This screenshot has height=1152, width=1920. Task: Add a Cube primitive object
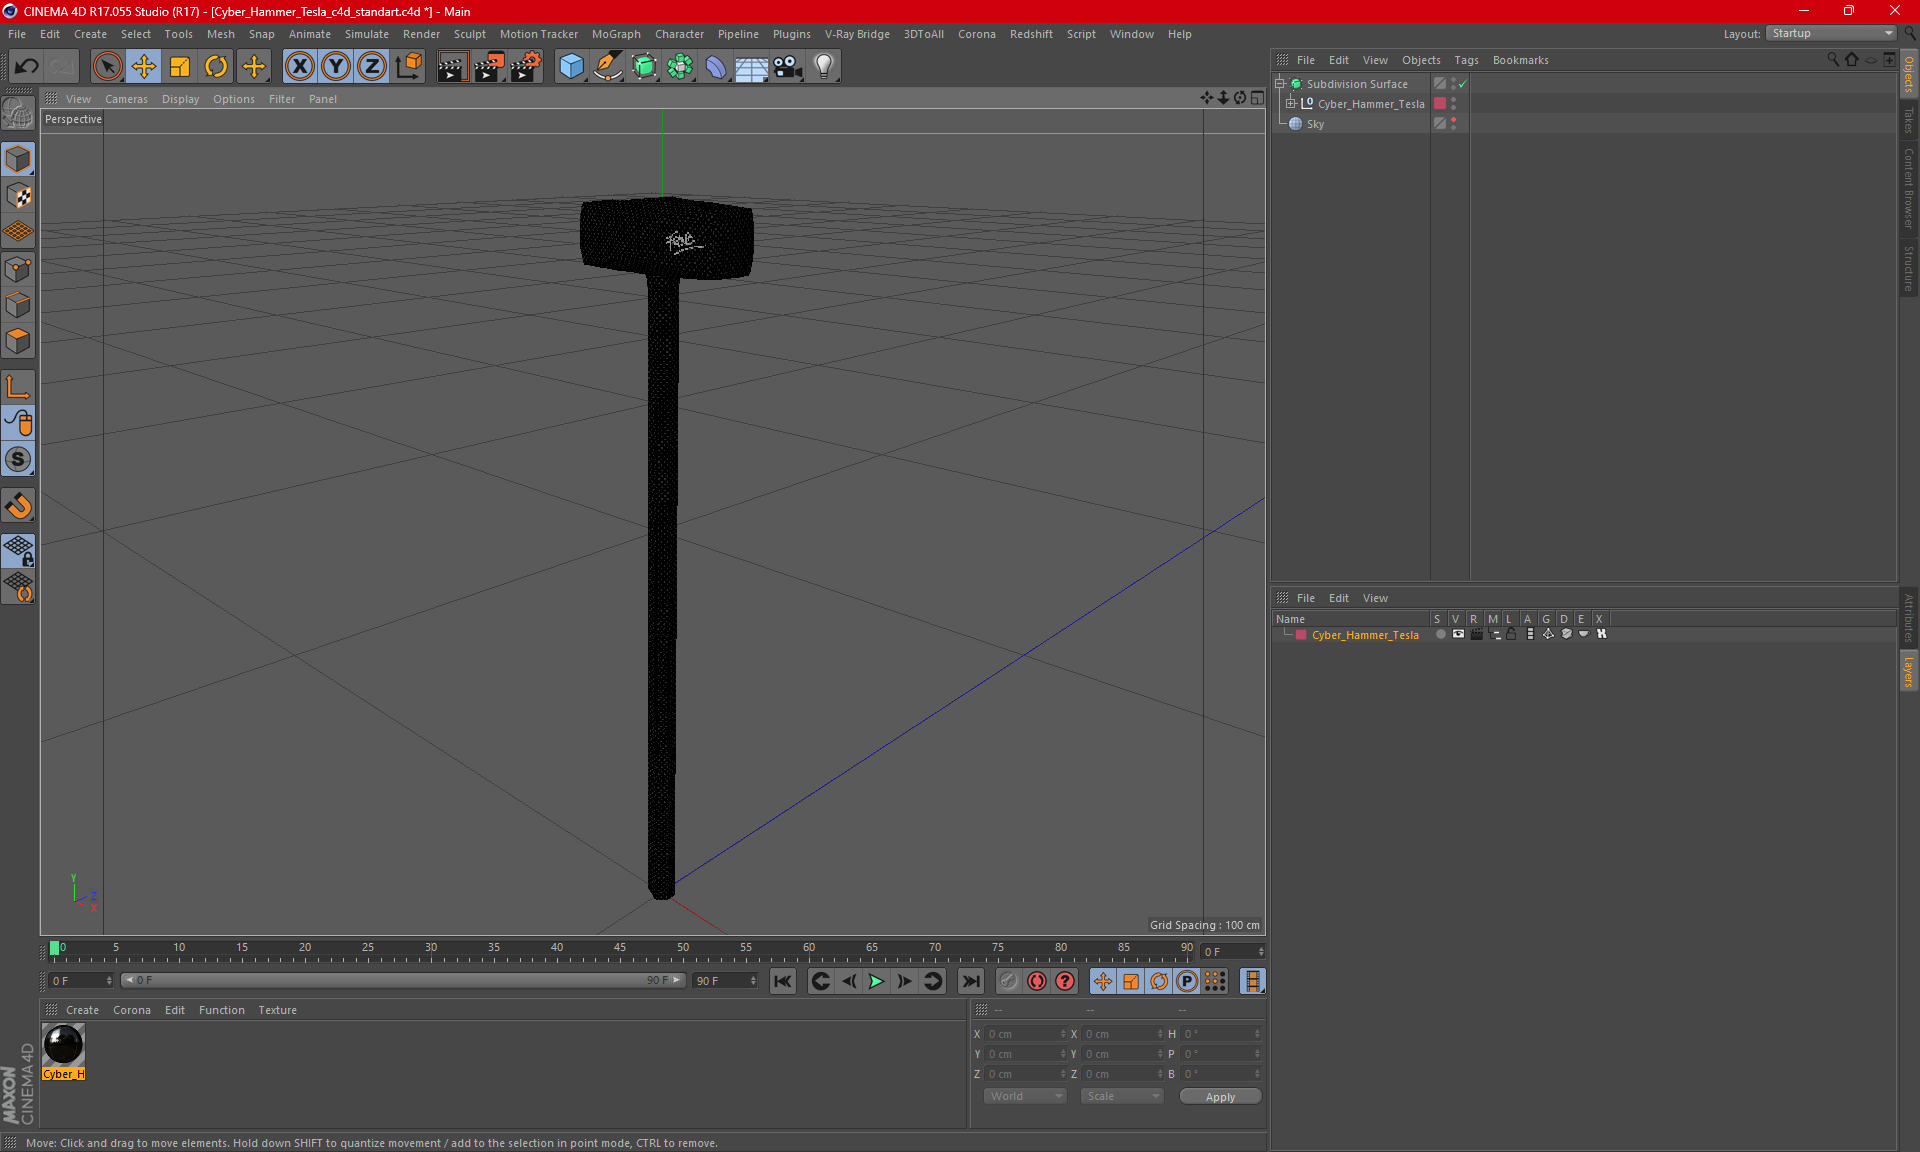[x=571, y=66]
